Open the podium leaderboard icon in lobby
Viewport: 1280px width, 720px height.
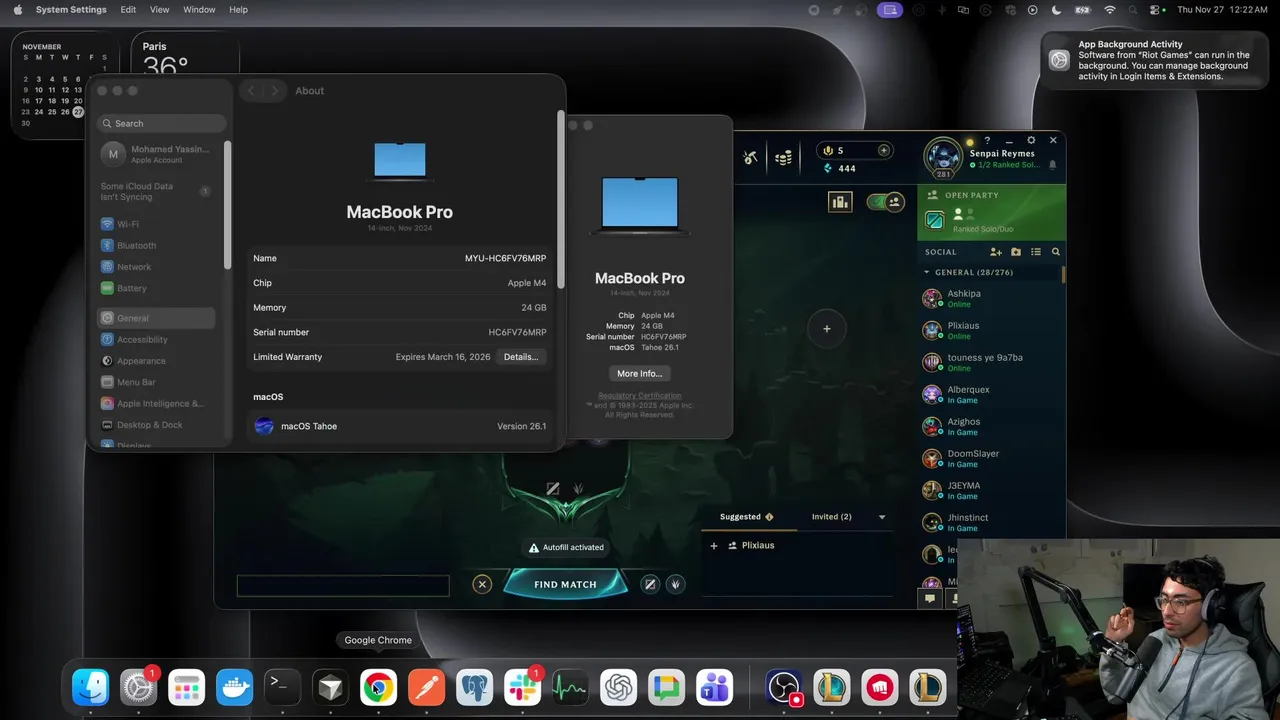[839, 202]
